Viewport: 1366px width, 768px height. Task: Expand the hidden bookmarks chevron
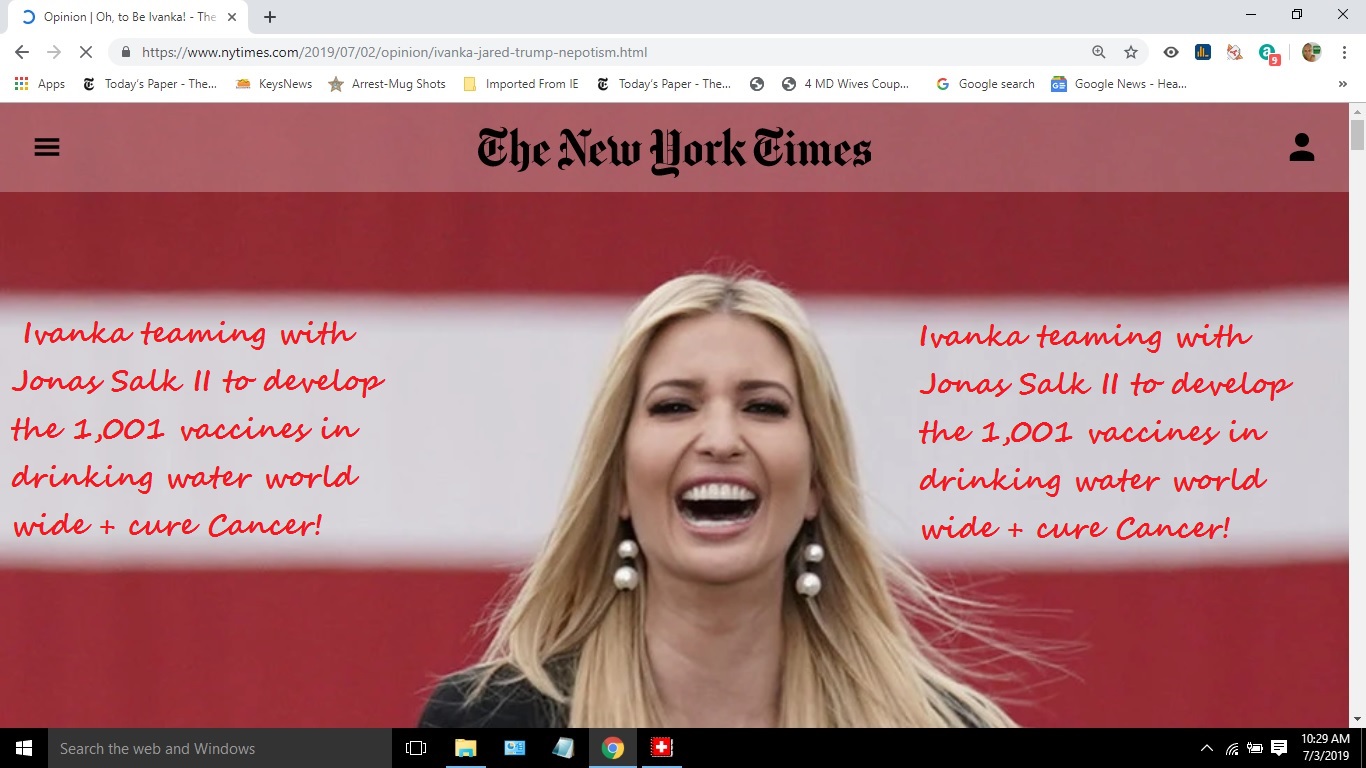pos(1342,84)
